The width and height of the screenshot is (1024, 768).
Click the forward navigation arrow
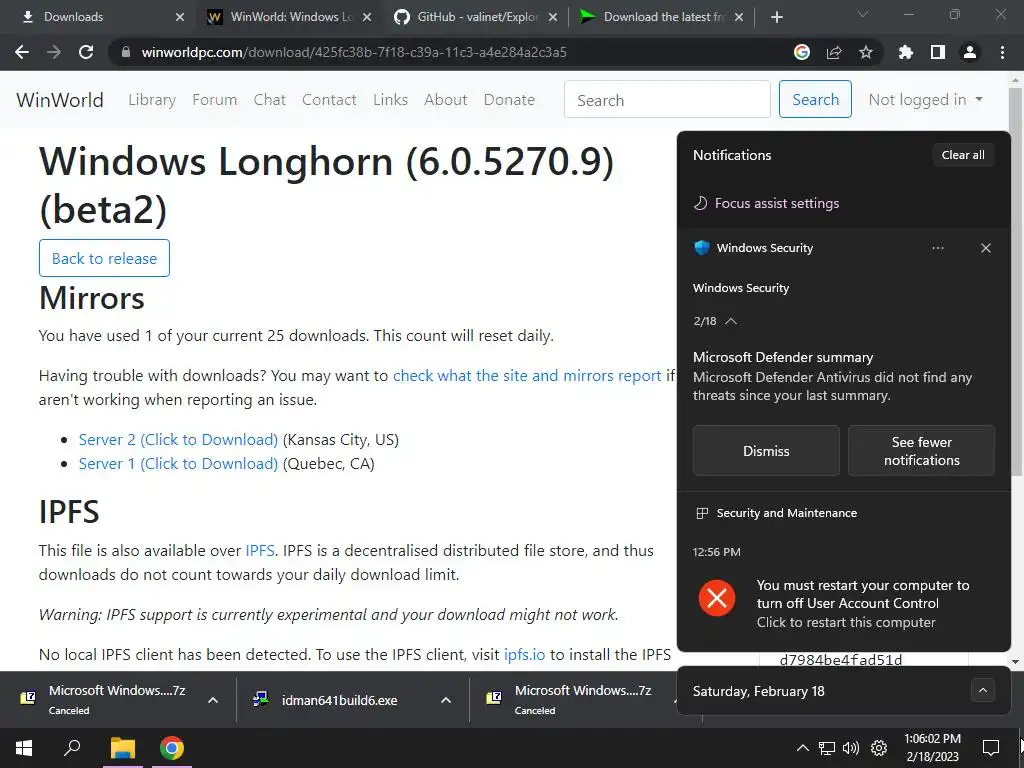pyautogui.click(x=54, y=52)
